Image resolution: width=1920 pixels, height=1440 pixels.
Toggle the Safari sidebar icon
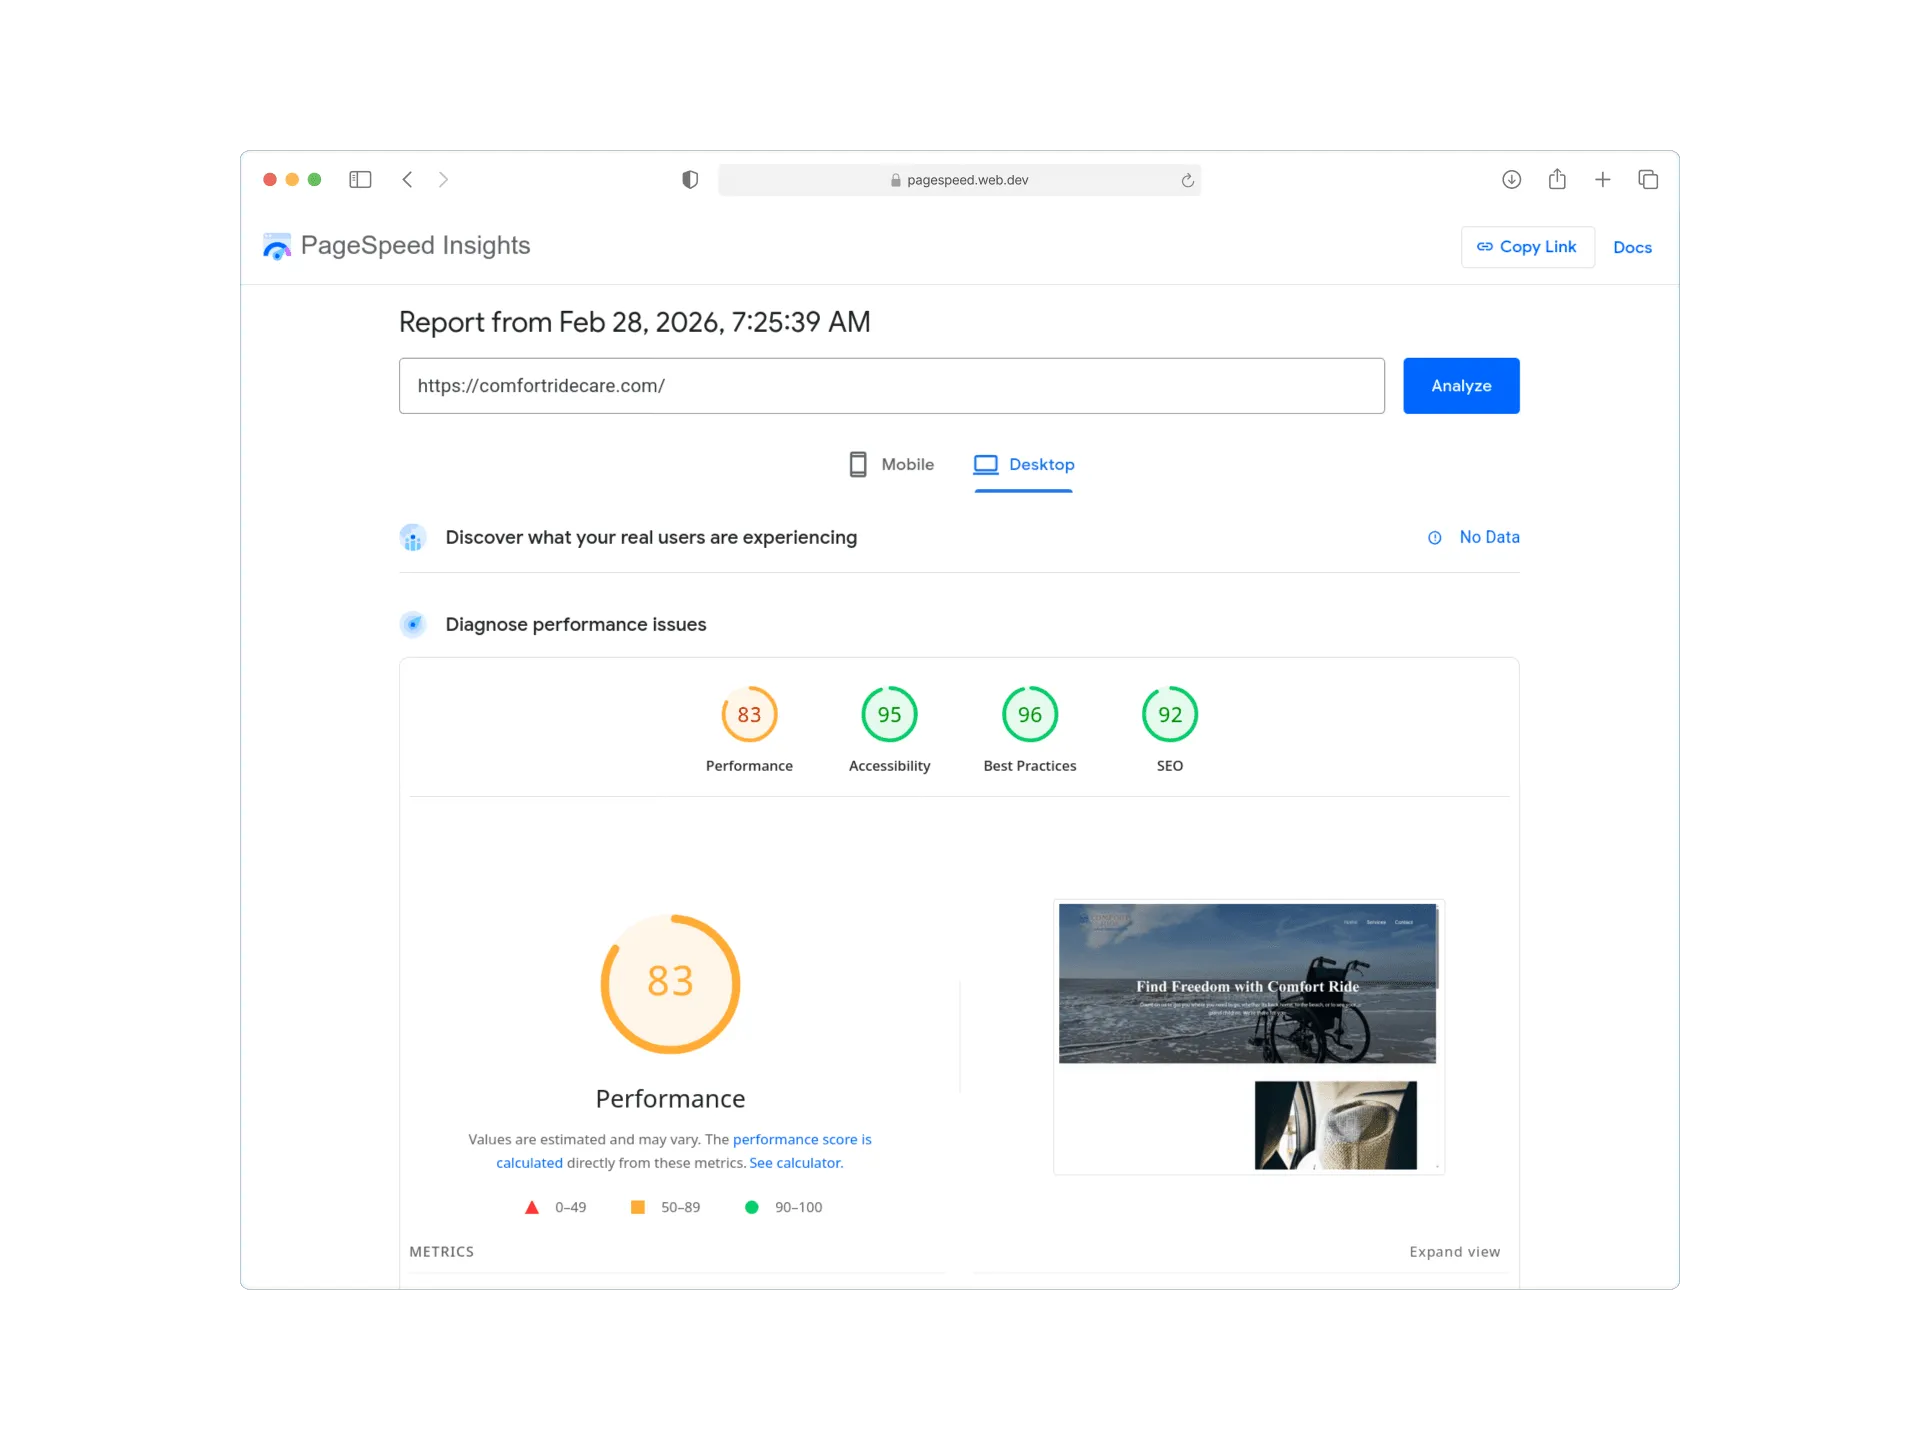(360, 180)
